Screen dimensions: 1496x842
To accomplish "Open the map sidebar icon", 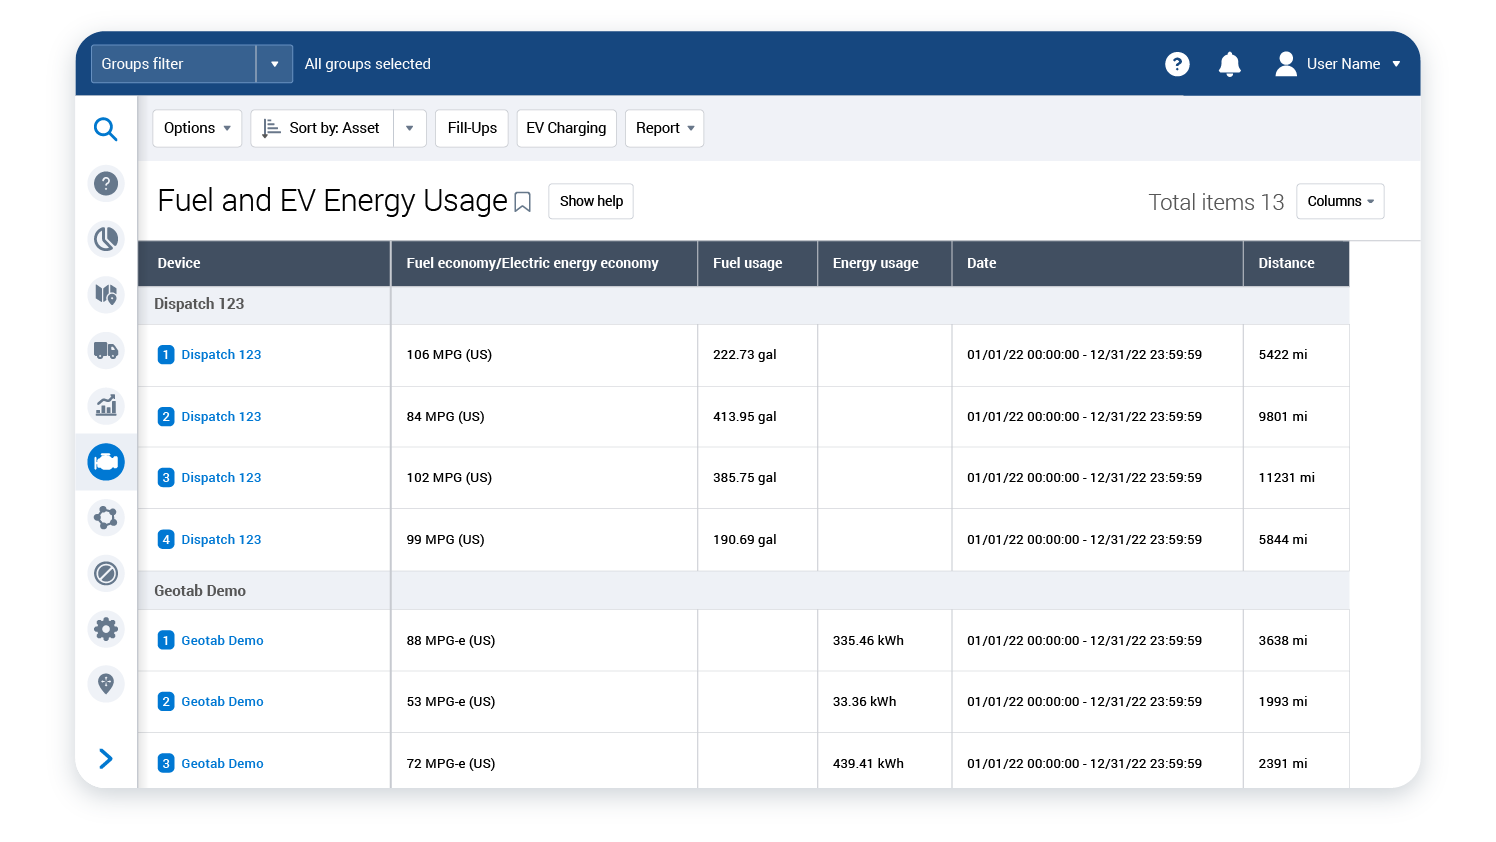I will click(x=106, y=294).
